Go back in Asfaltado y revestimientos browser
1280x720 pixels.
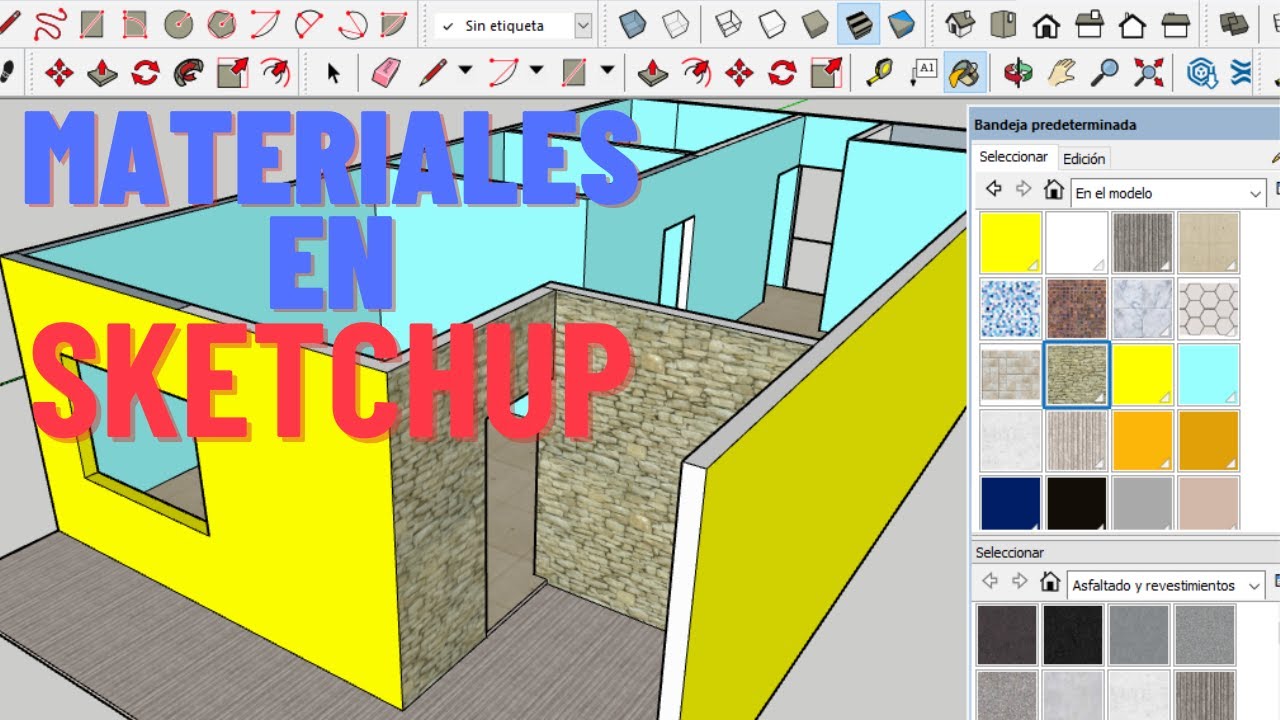click(x=990, y=581)
